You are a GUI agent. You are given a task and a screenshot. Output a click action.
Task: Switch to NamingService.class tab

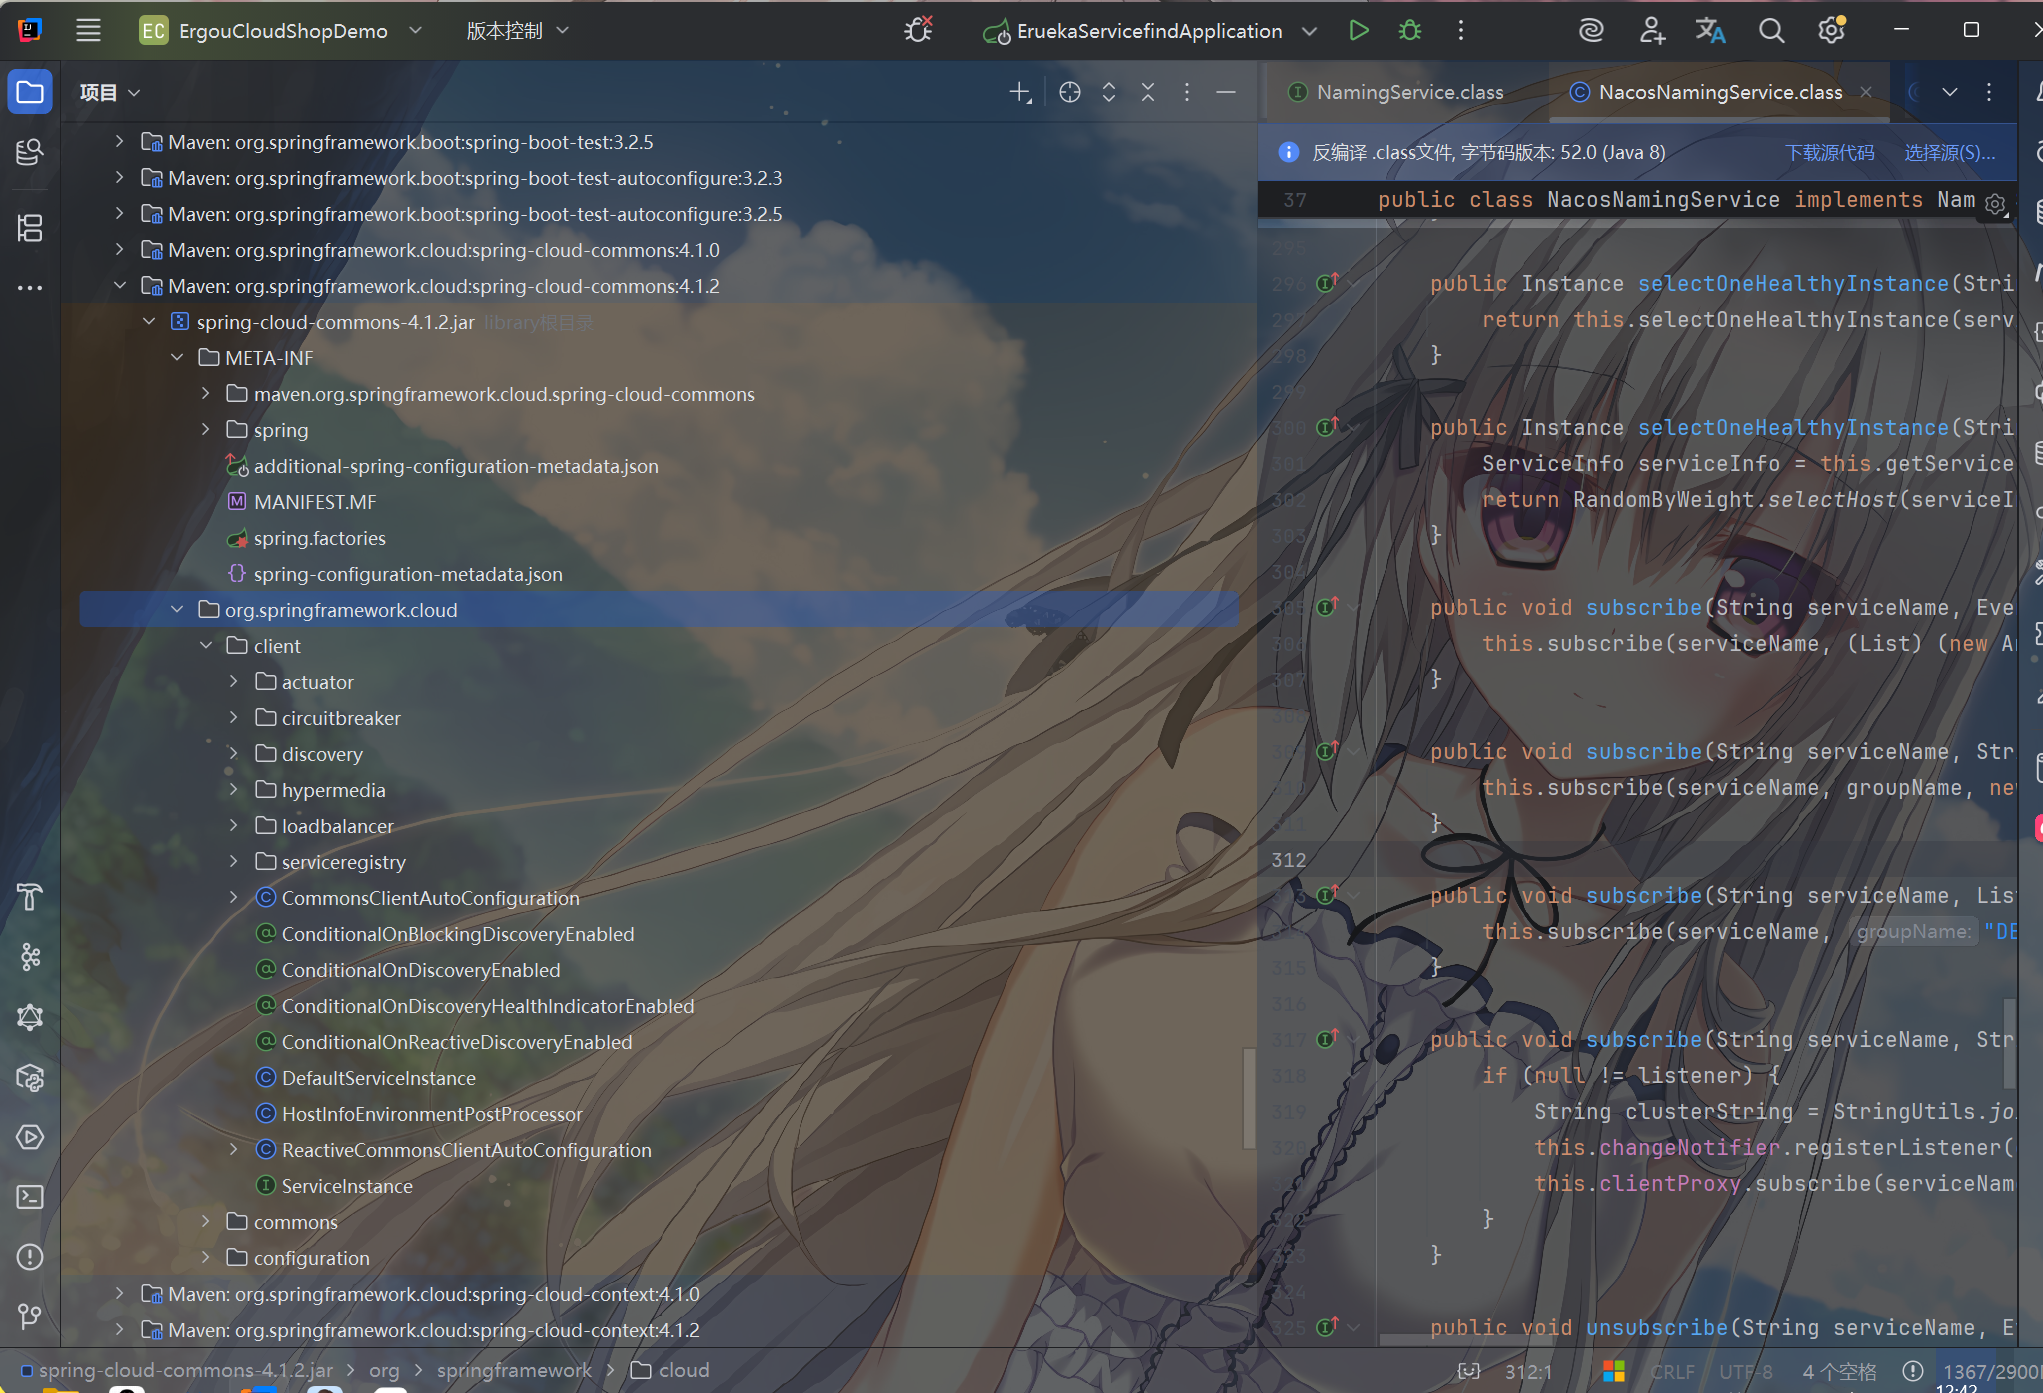point(1396,92)
